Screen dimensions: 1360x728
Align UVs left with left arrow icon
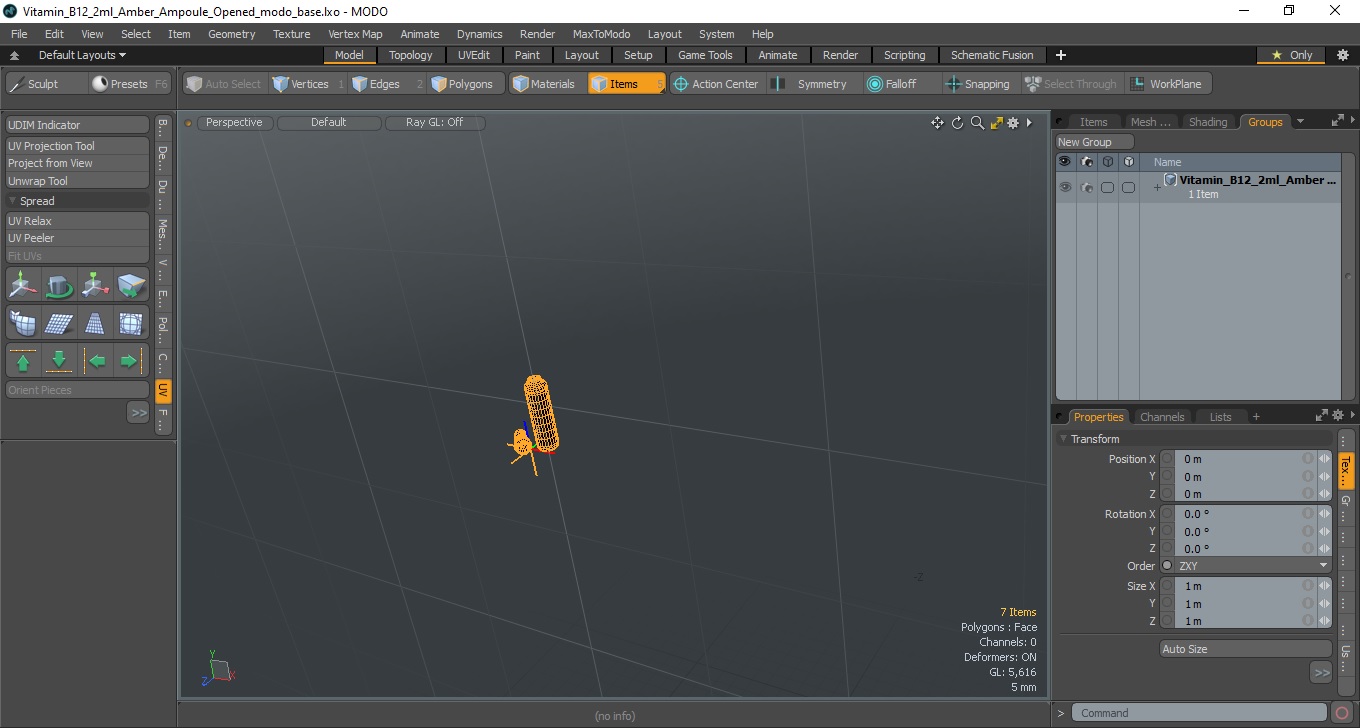tap(95, 360)
